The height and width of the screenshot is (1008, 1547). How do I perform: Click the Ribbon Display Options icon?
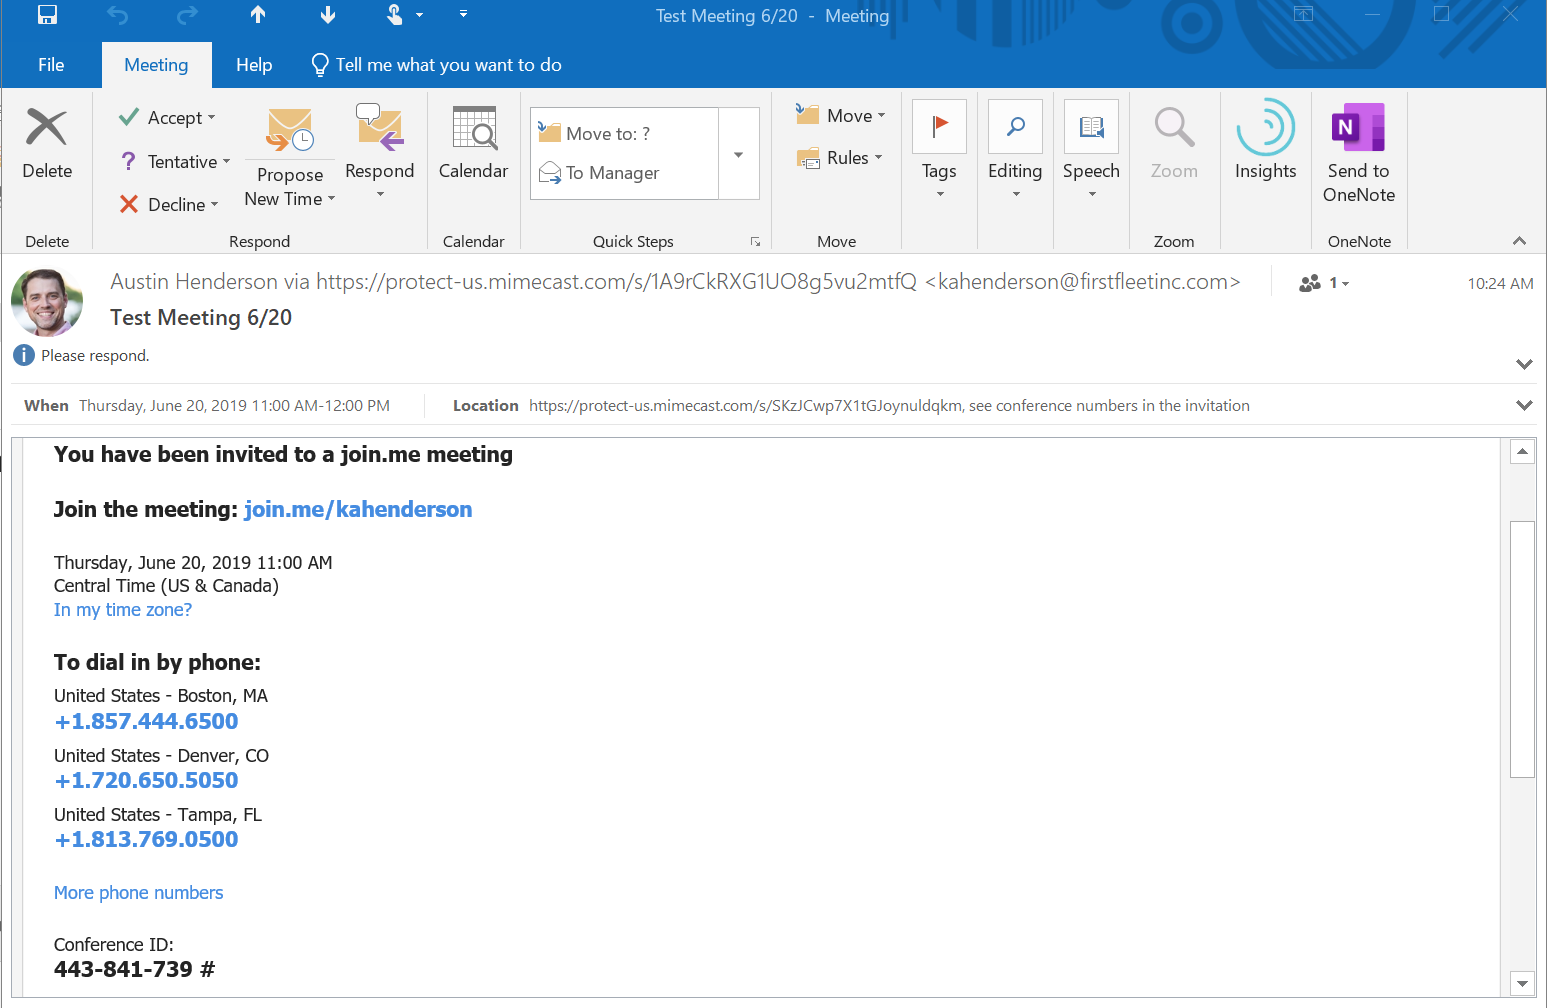(1304, 14)
